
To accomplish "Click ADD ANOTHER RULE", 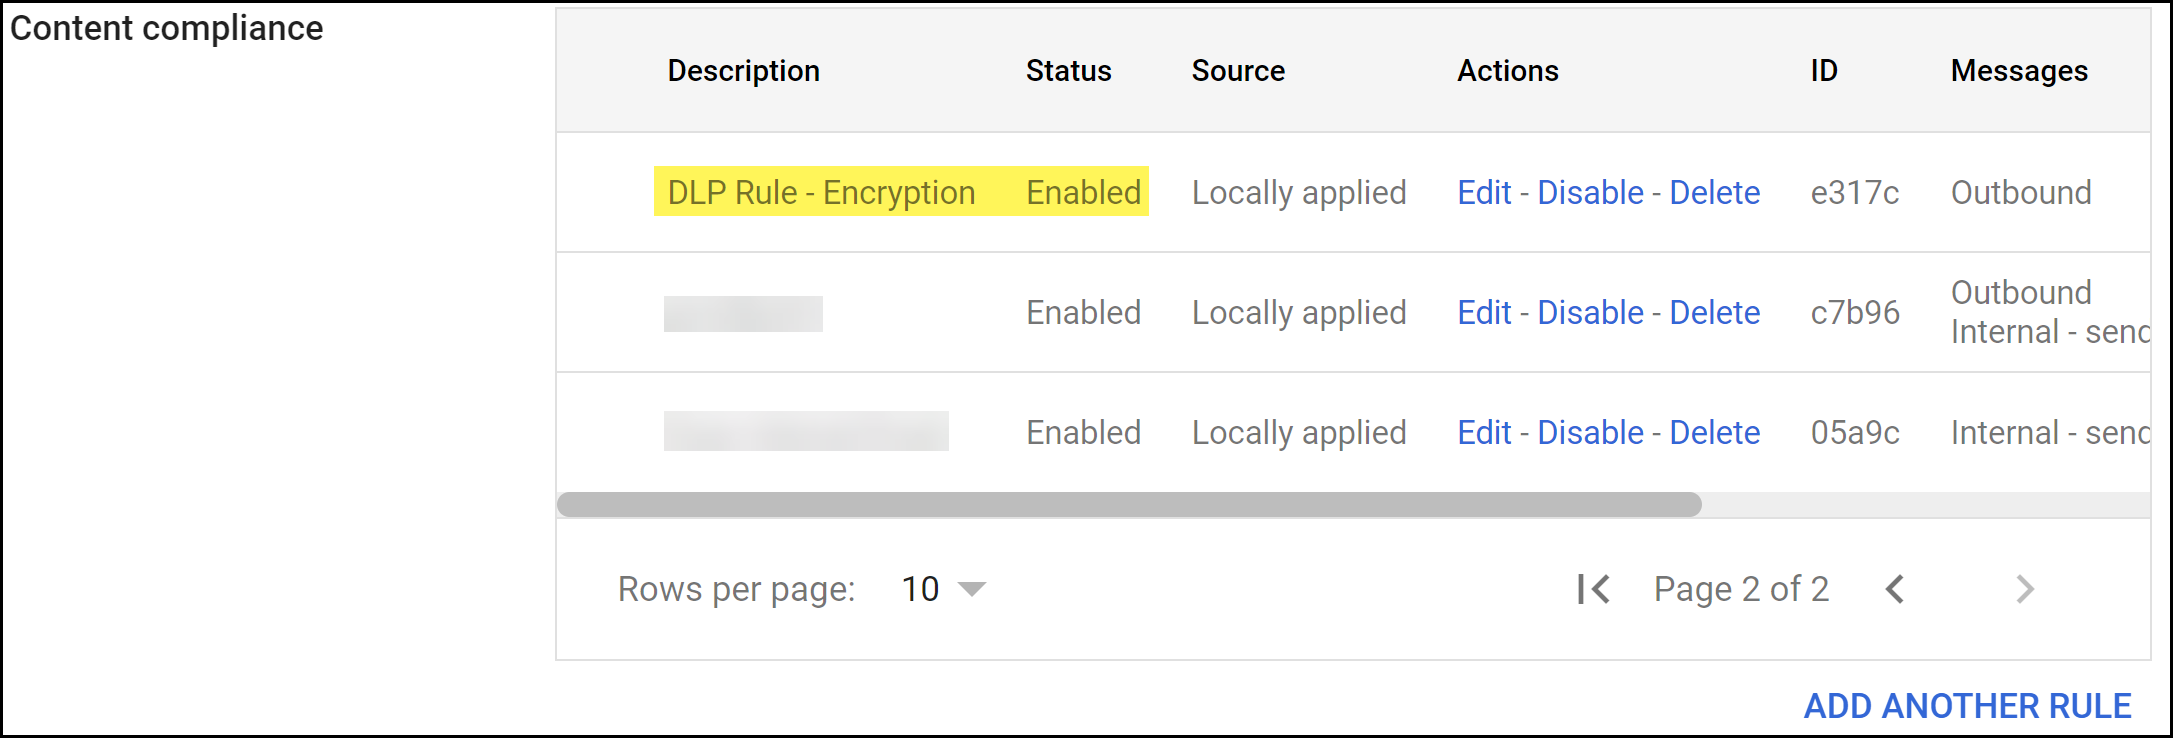I will (1967, 706).
